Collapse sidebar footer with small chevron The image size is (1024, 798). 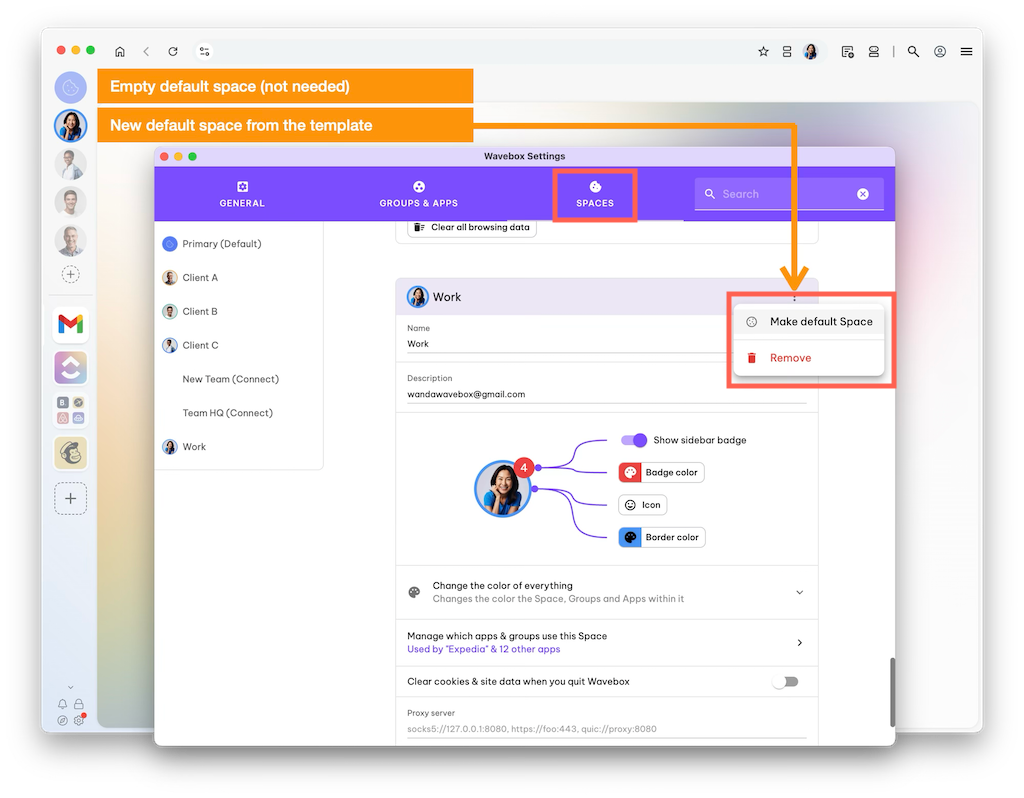click(x=71, y=687)
